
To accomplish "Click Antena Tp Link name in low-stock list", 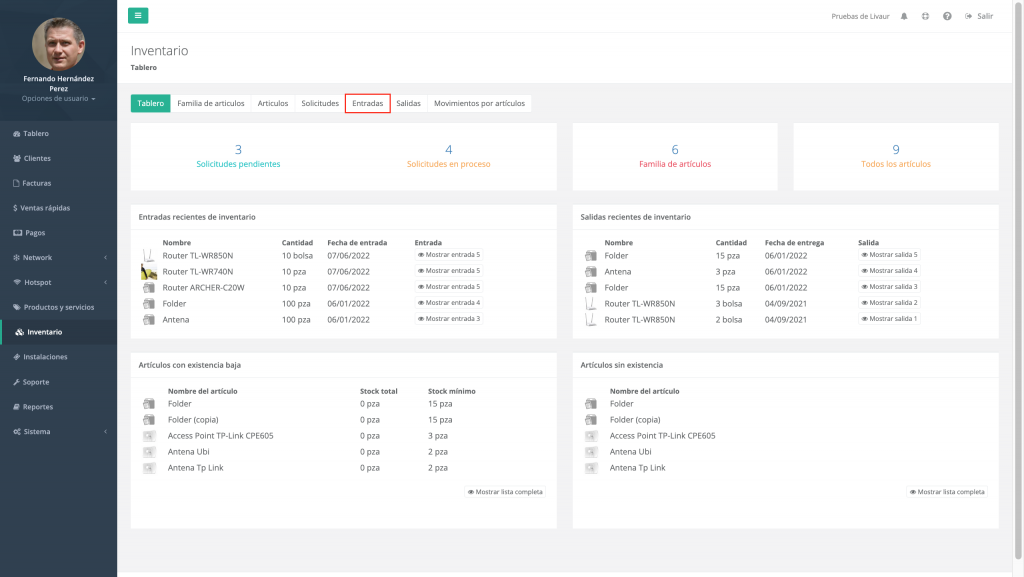I will coord(195,467).
